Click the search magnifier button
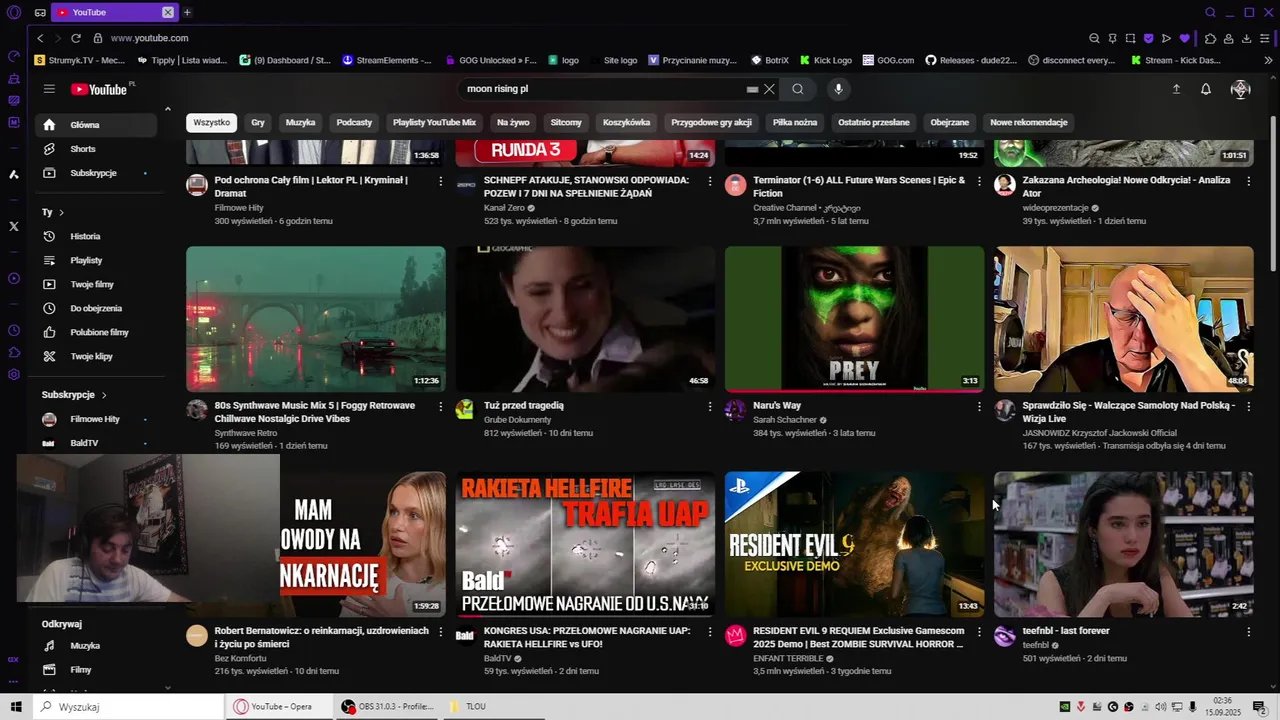This screenshot has width=1280, height=720. [x=798, y=89]
